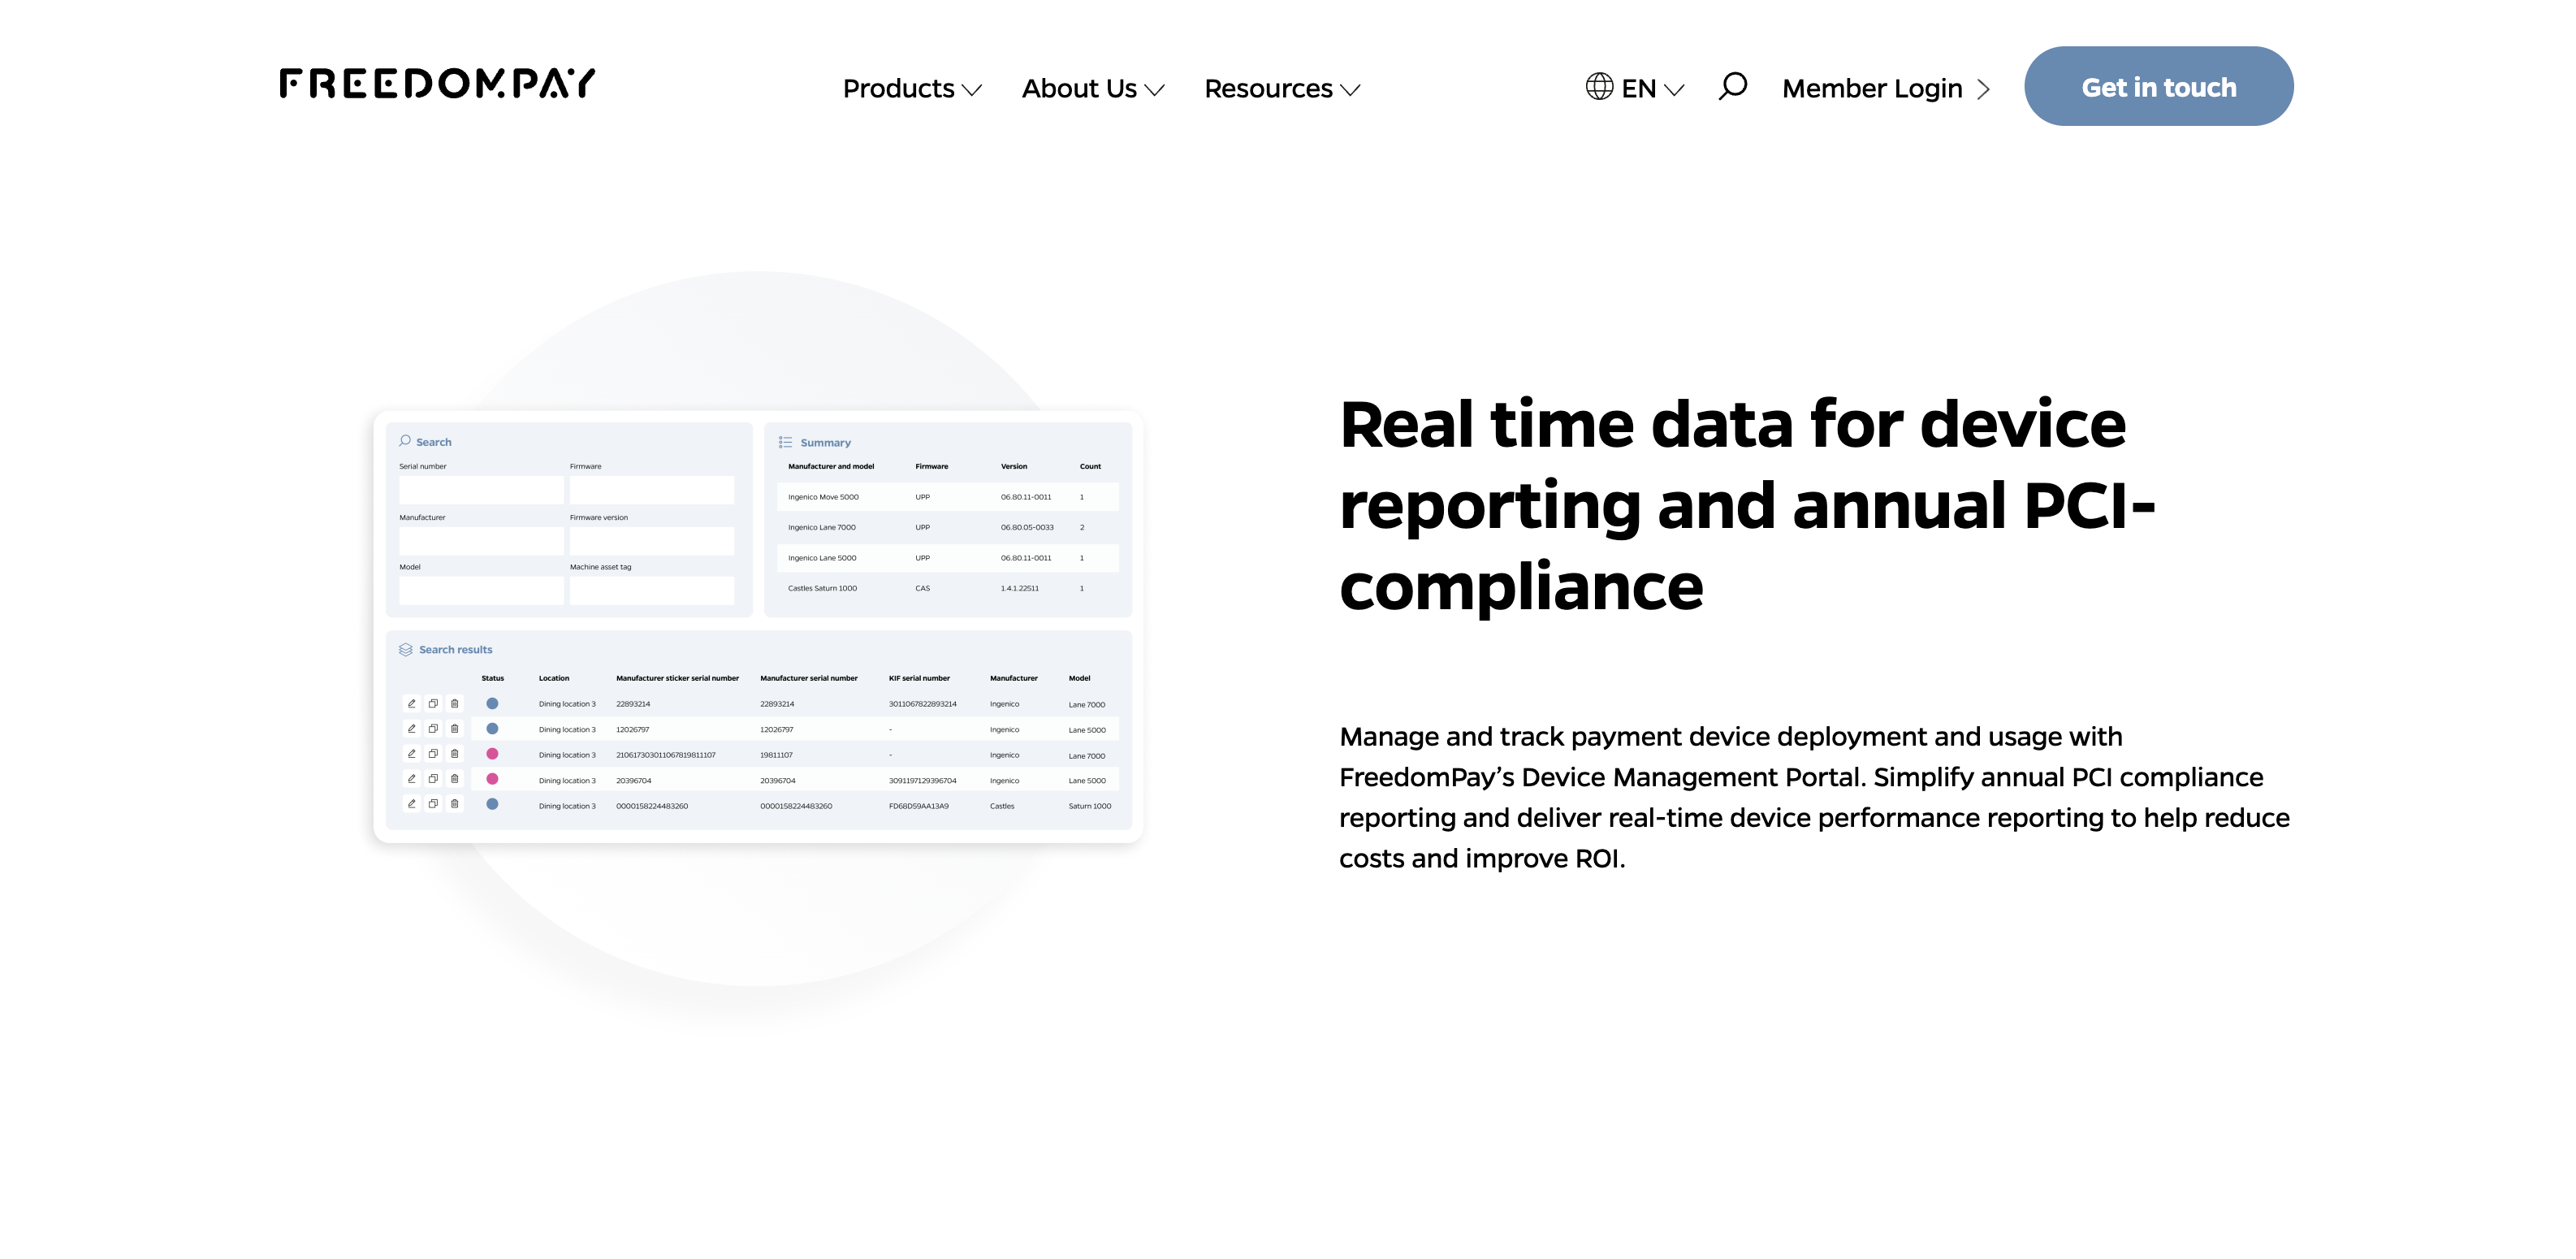Click the Search results layers icon
The width and height of the screenshot is (2576, 1259).
tap(406, 650)
